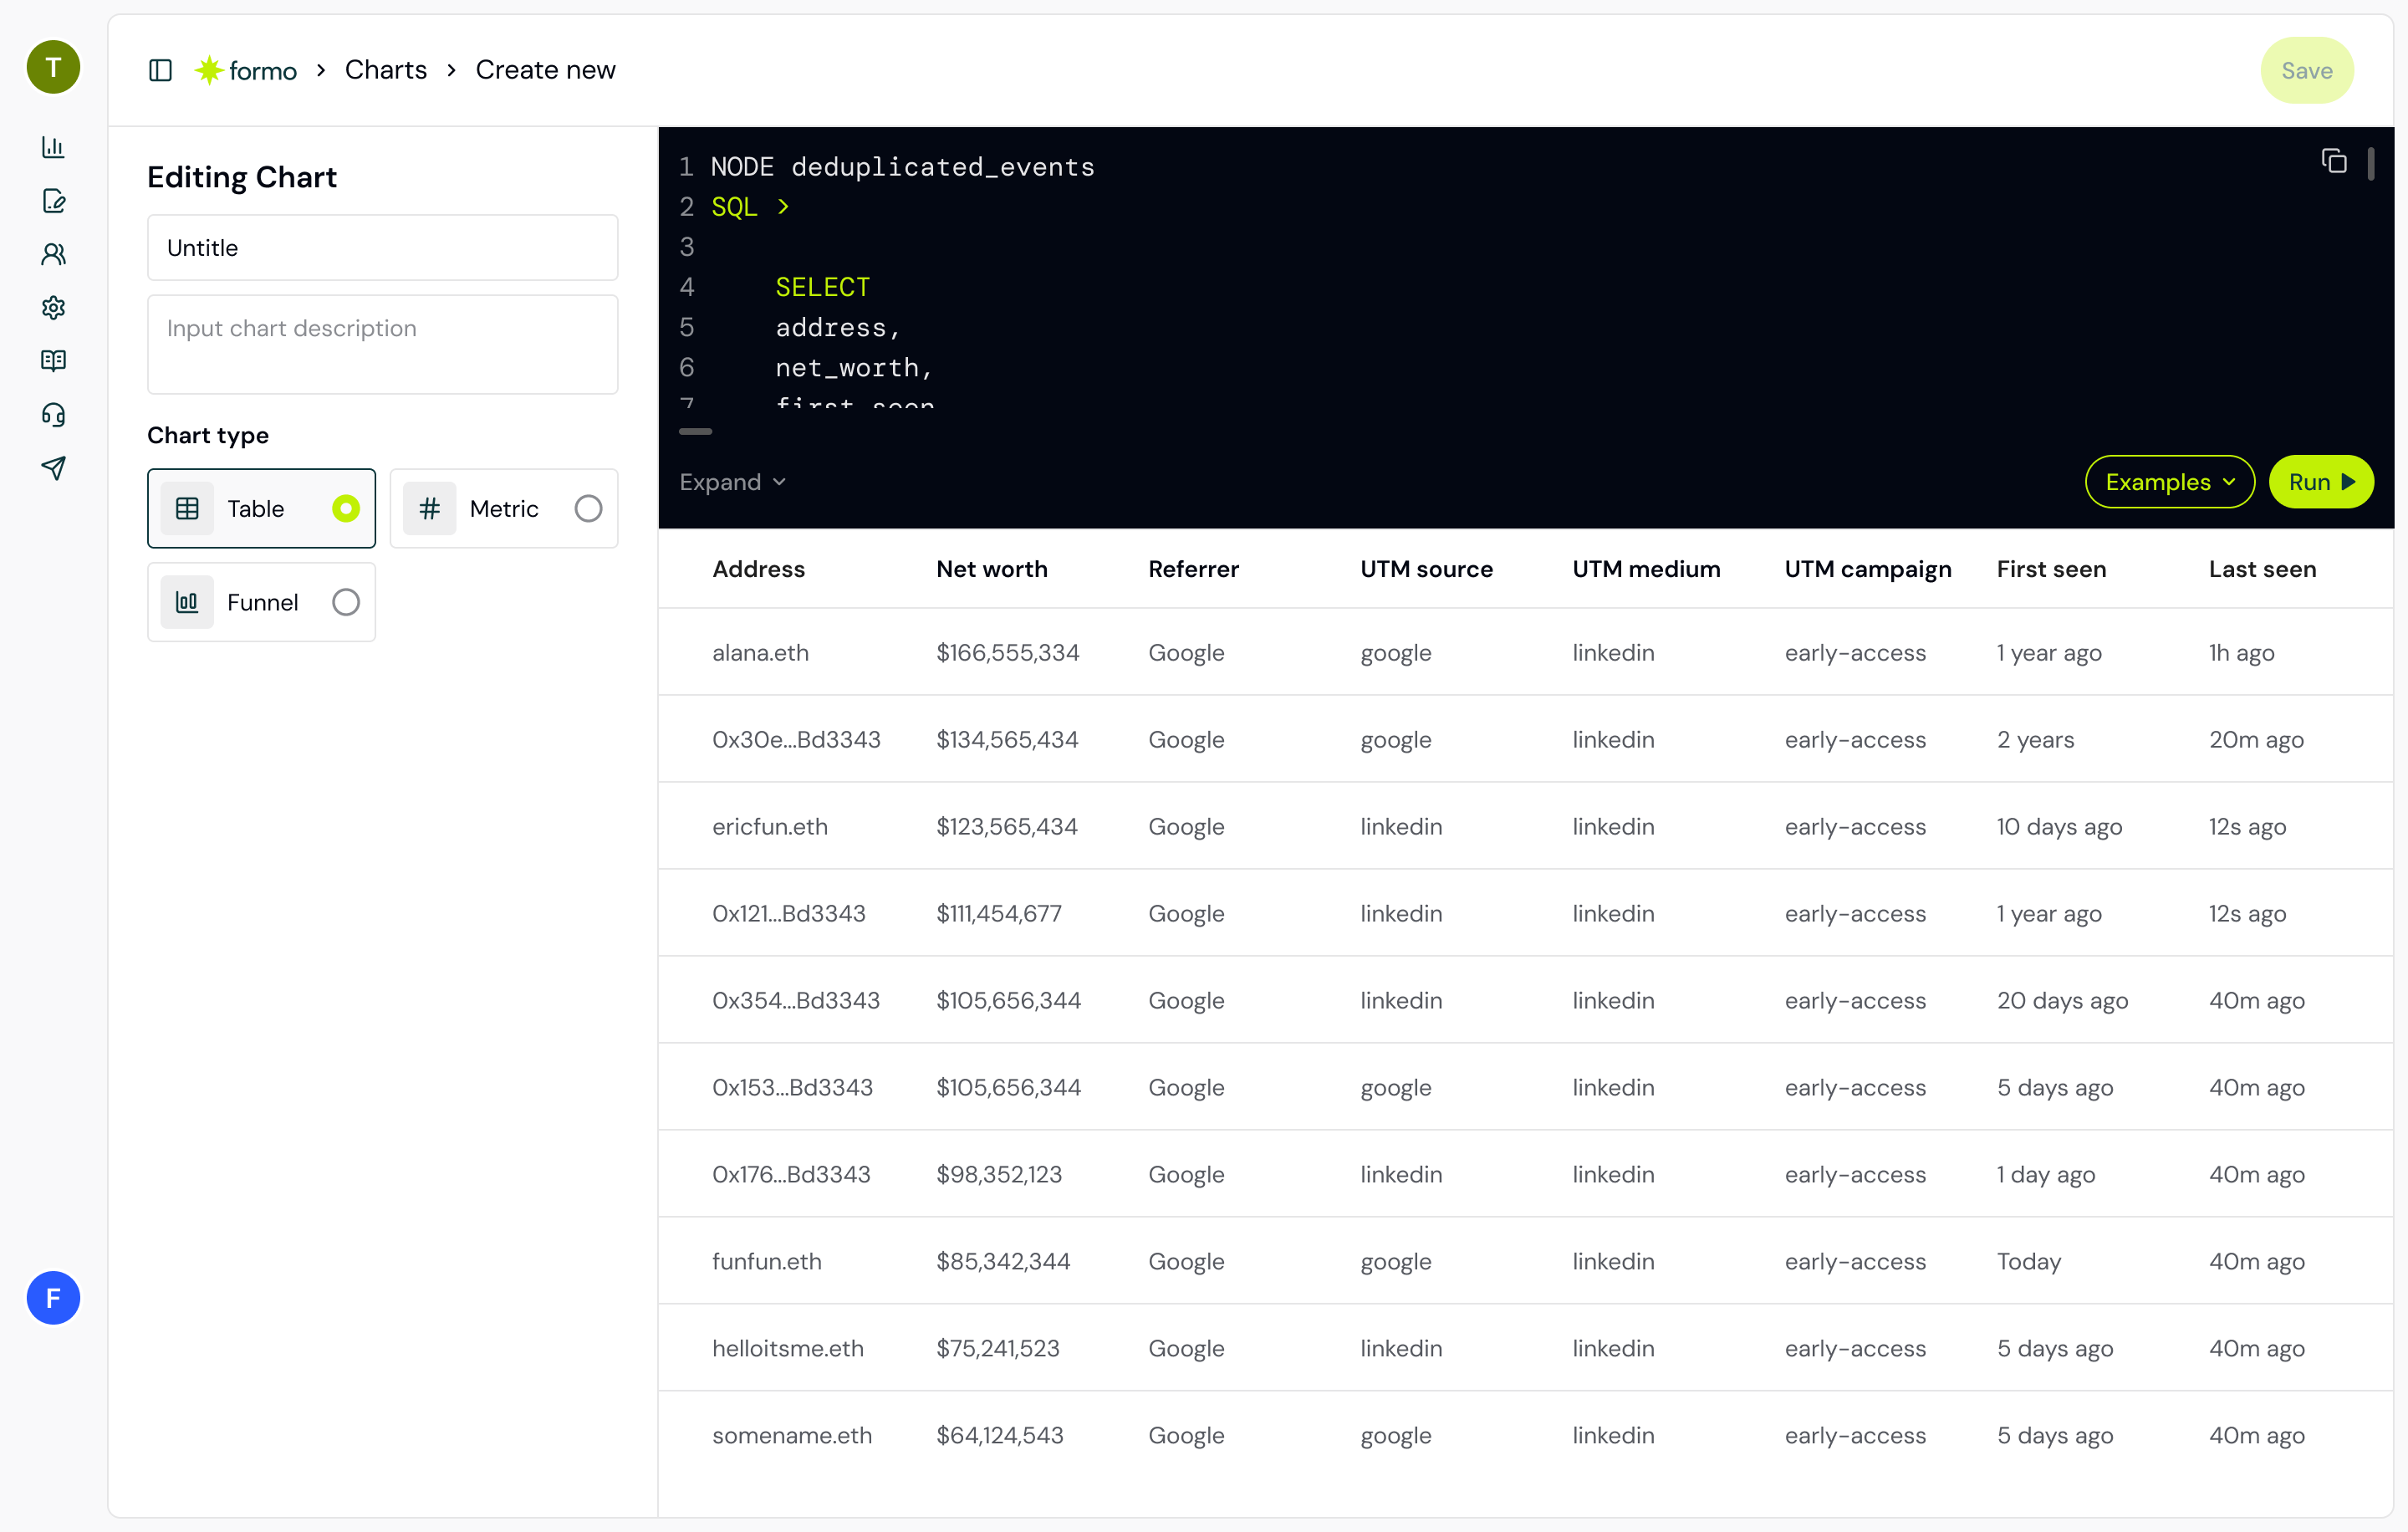Click the edit note sidebar icon
Screen dimensions: 2408x1532
53,201
